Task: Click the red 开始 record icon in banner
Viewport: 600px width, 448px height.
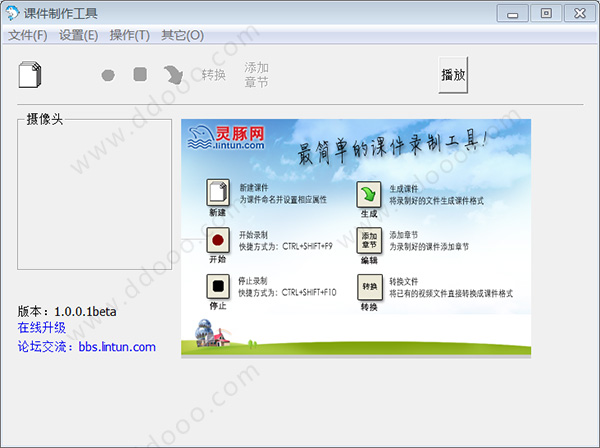Action: coord(218,240)
